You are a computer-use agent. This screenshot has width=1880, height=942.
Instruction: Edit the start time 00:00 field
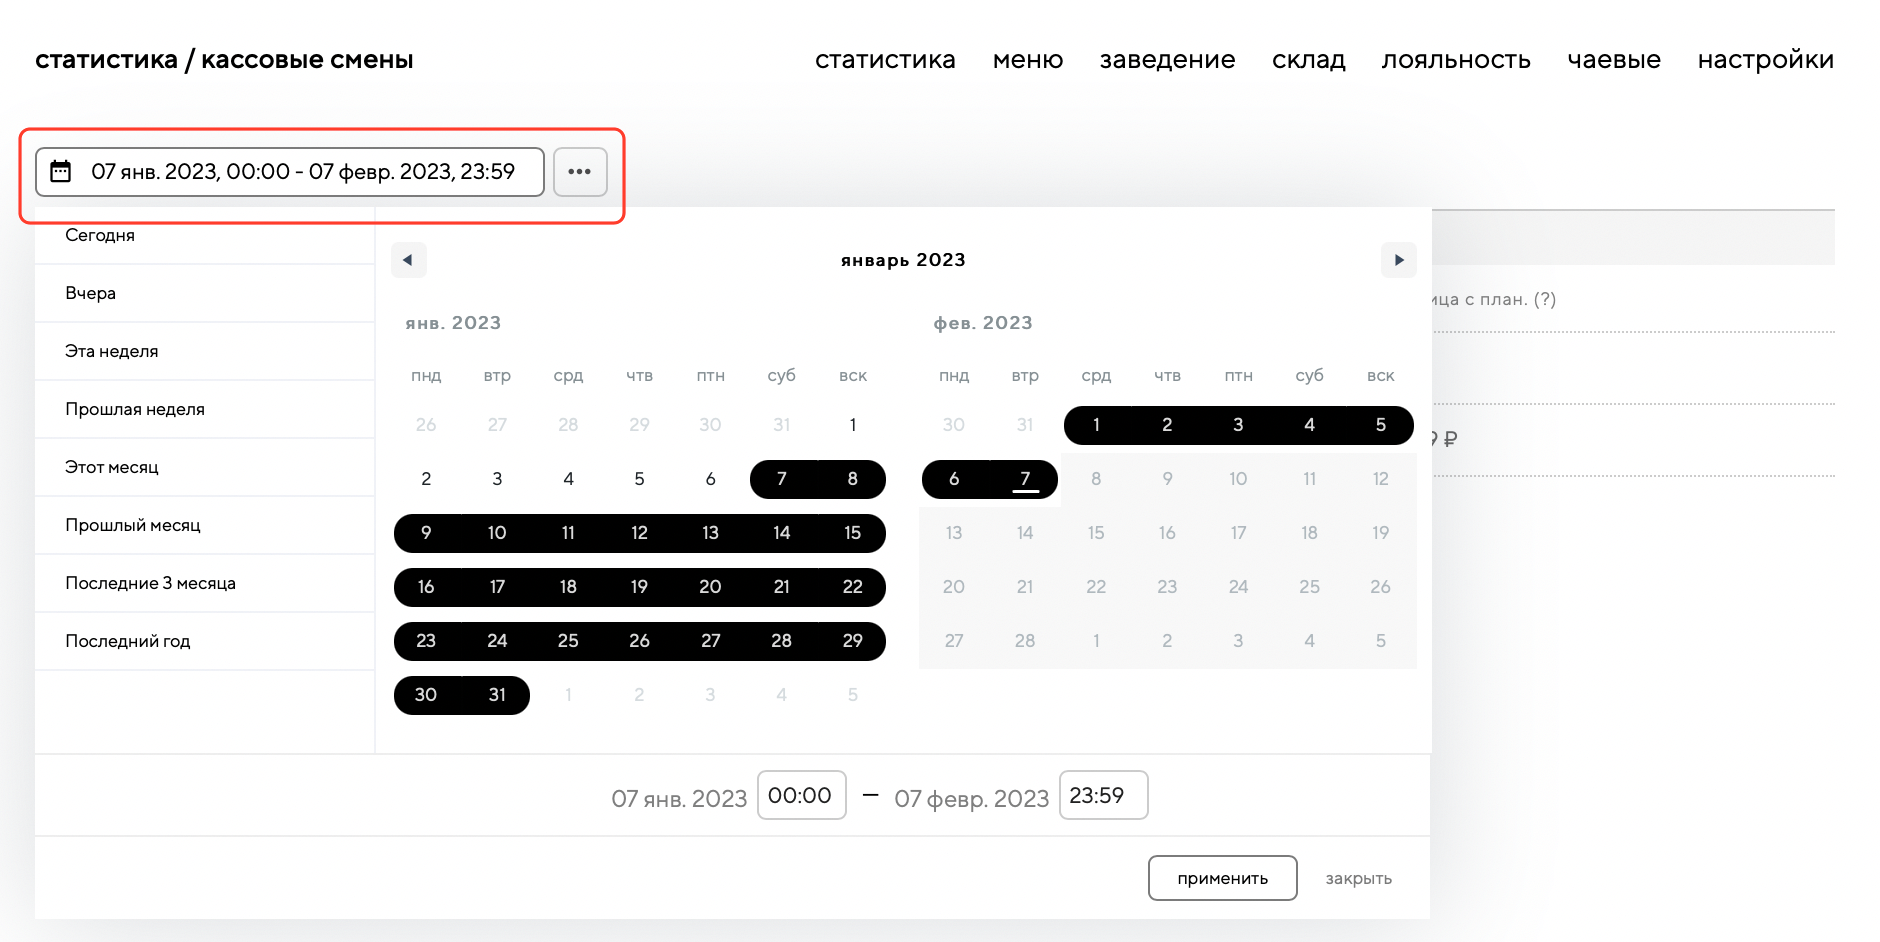coord(801,796)
